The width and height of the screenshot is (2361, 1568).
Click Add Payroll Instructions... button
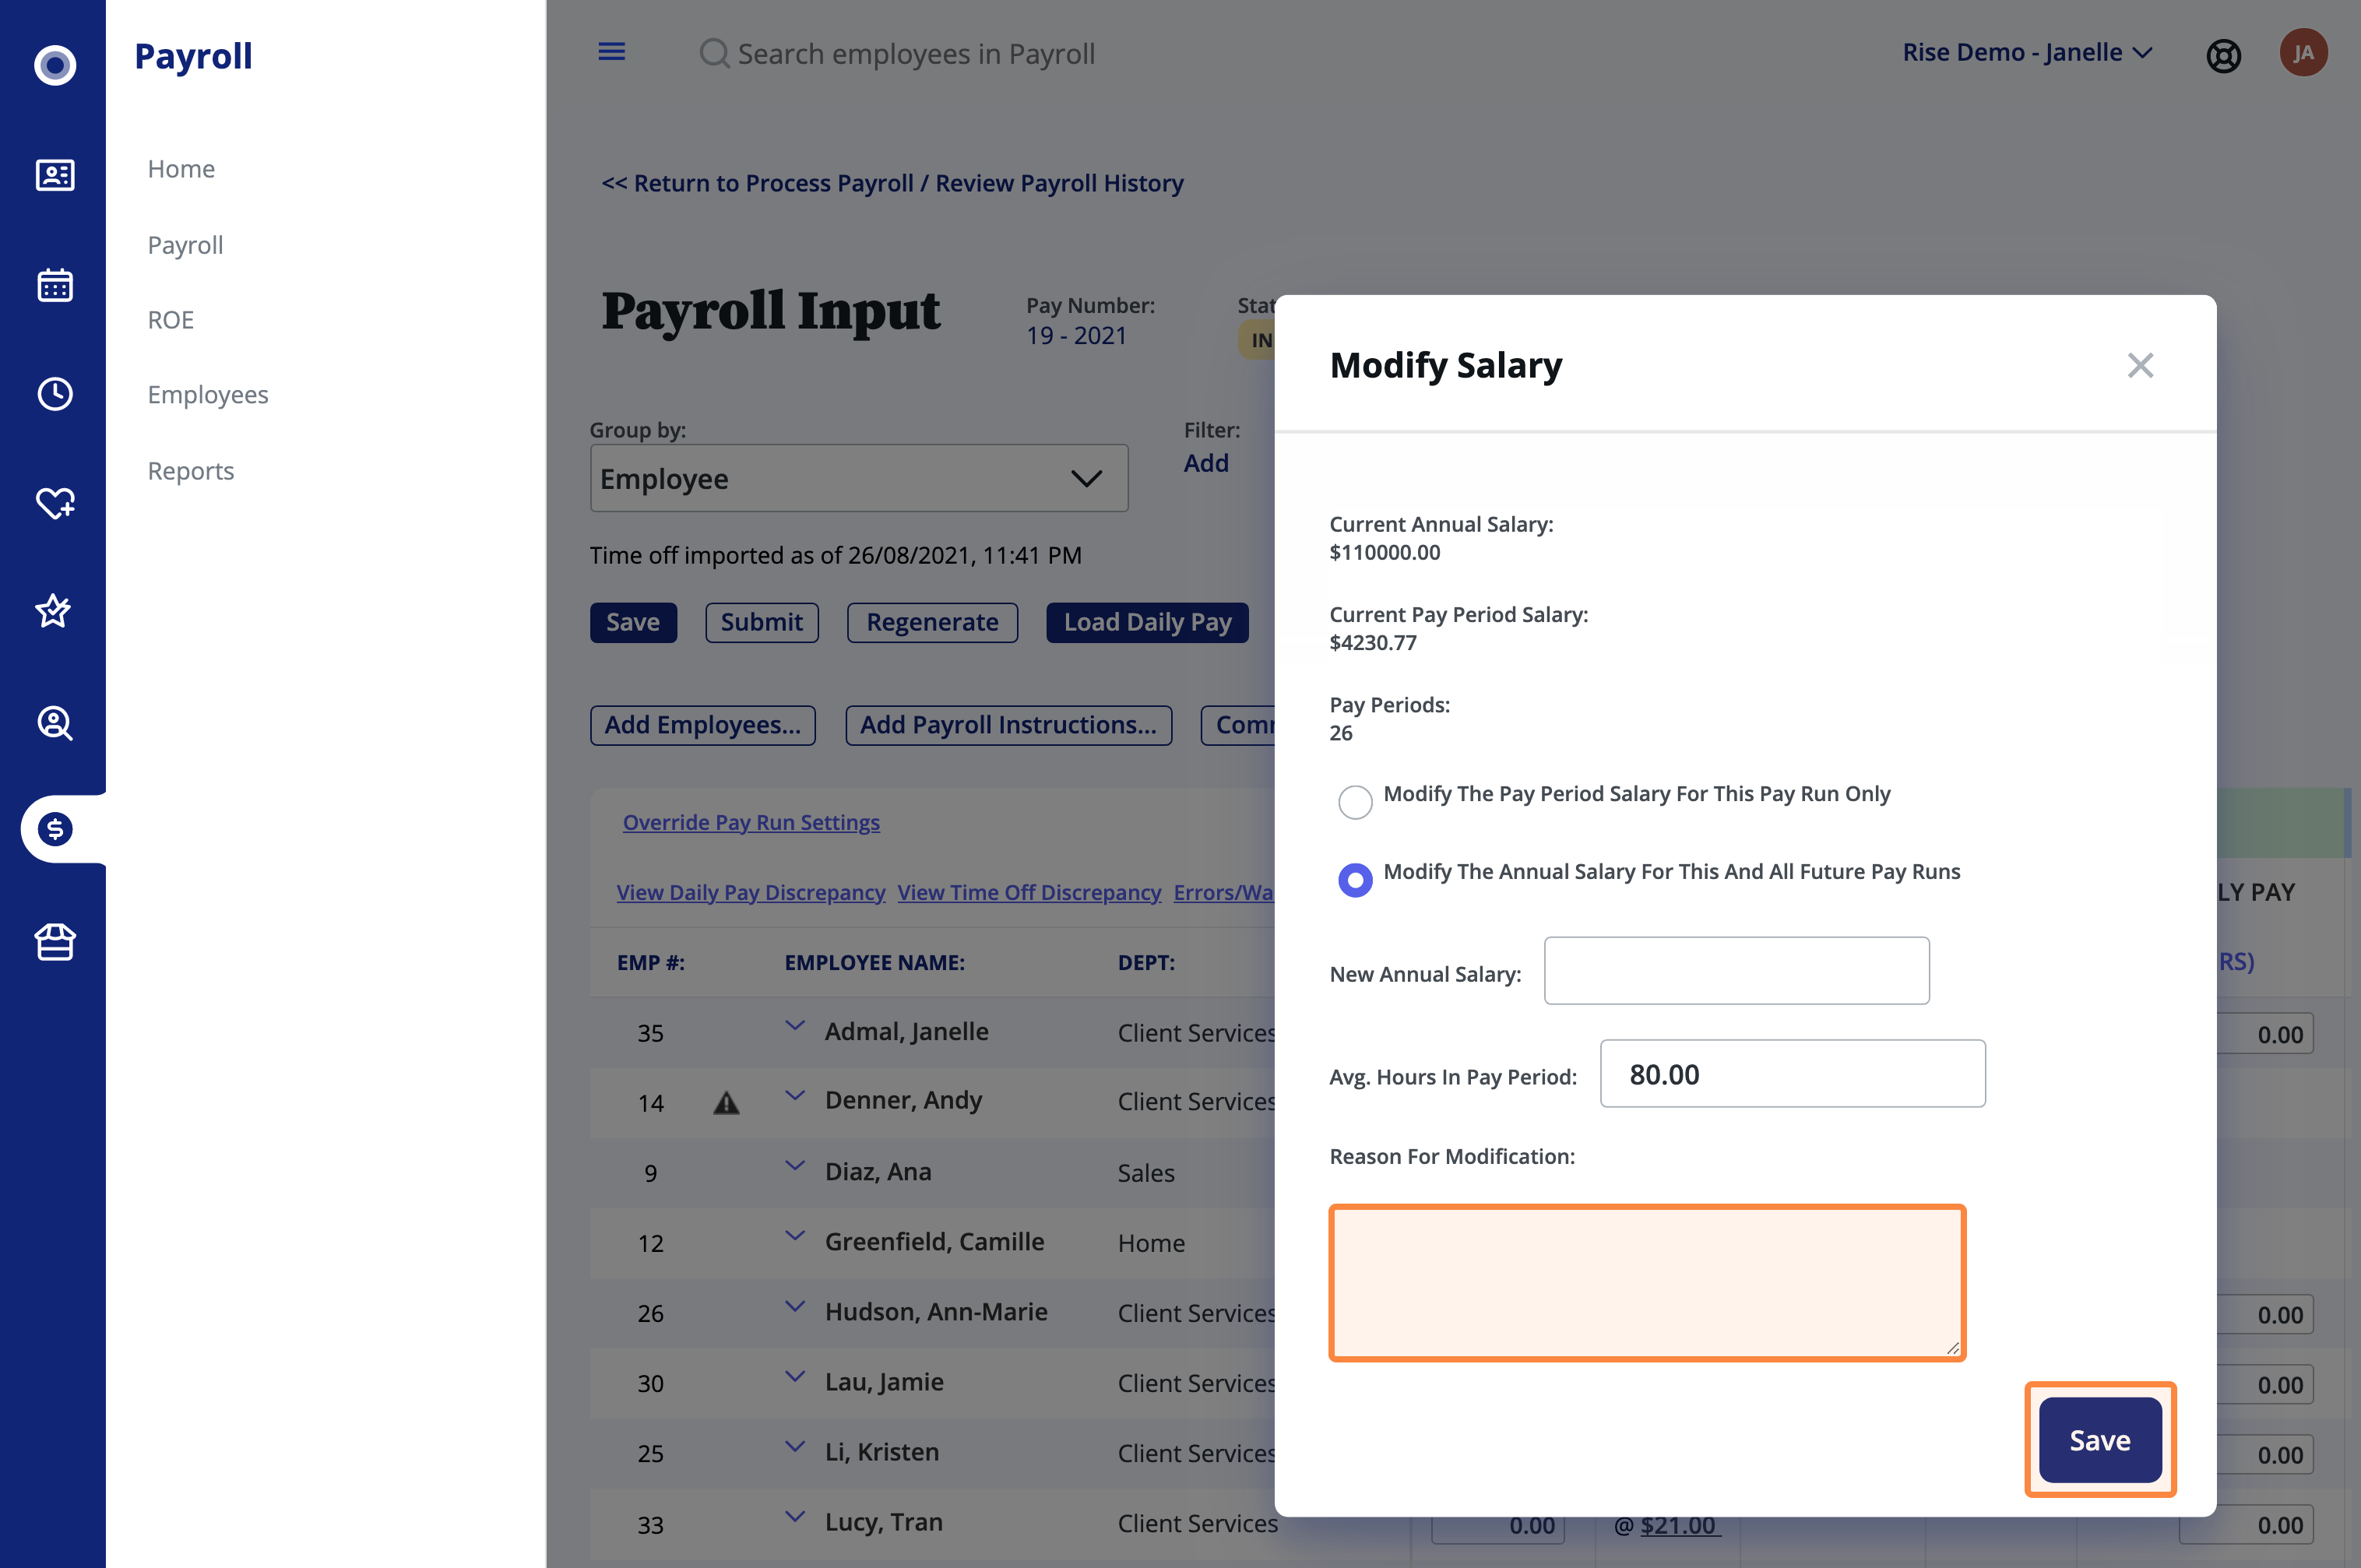[1008, 725]
